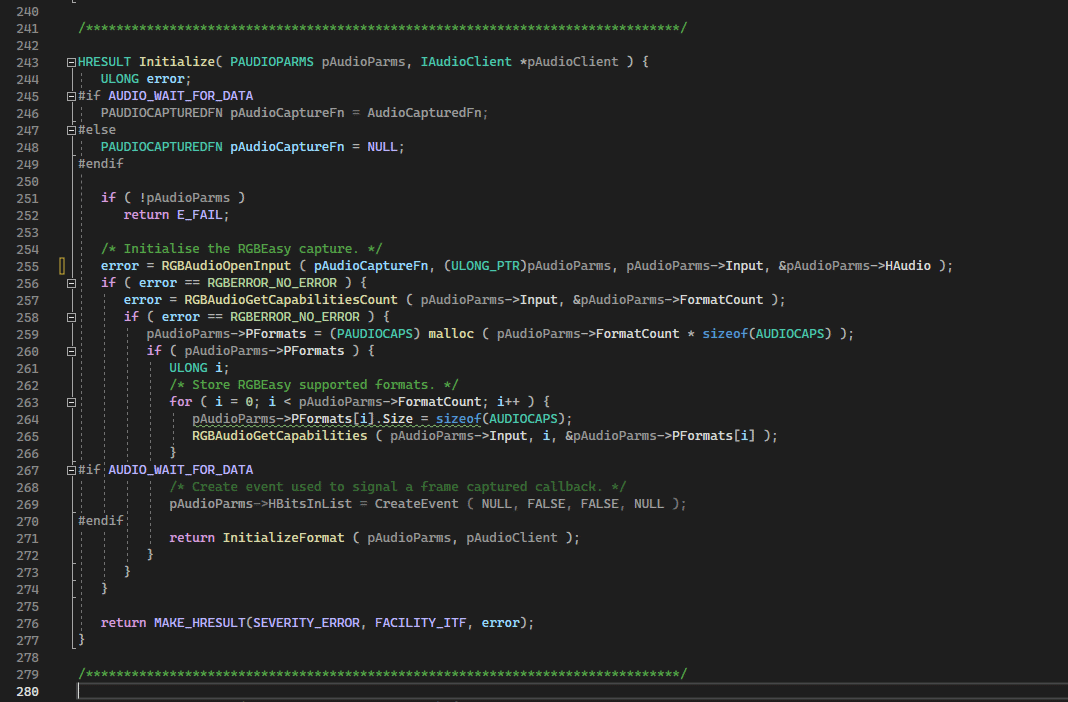Click the ULONG_PTR cast on line 255
The width and height of the screenshot is (1068, 702).
pos(485,266)
